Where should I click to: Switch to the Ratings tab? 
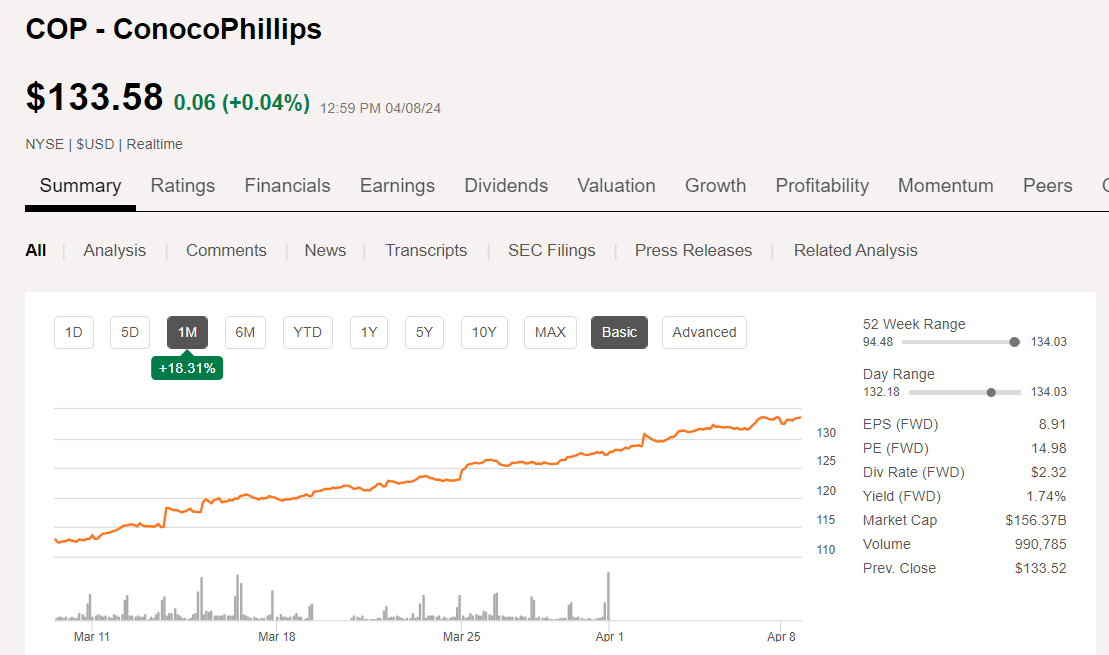183,185
